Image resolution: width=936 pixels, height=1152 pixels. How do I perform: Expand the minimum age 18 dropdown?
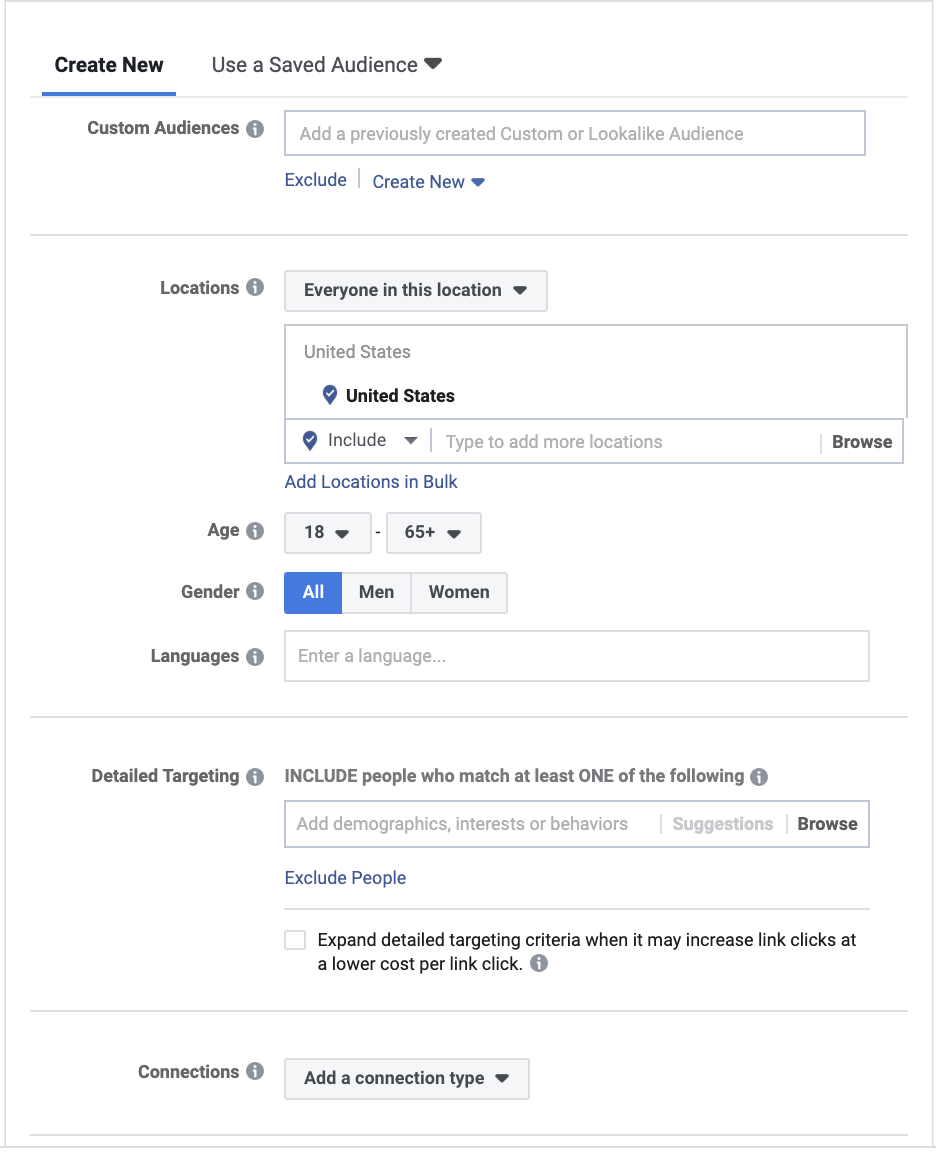328,532
